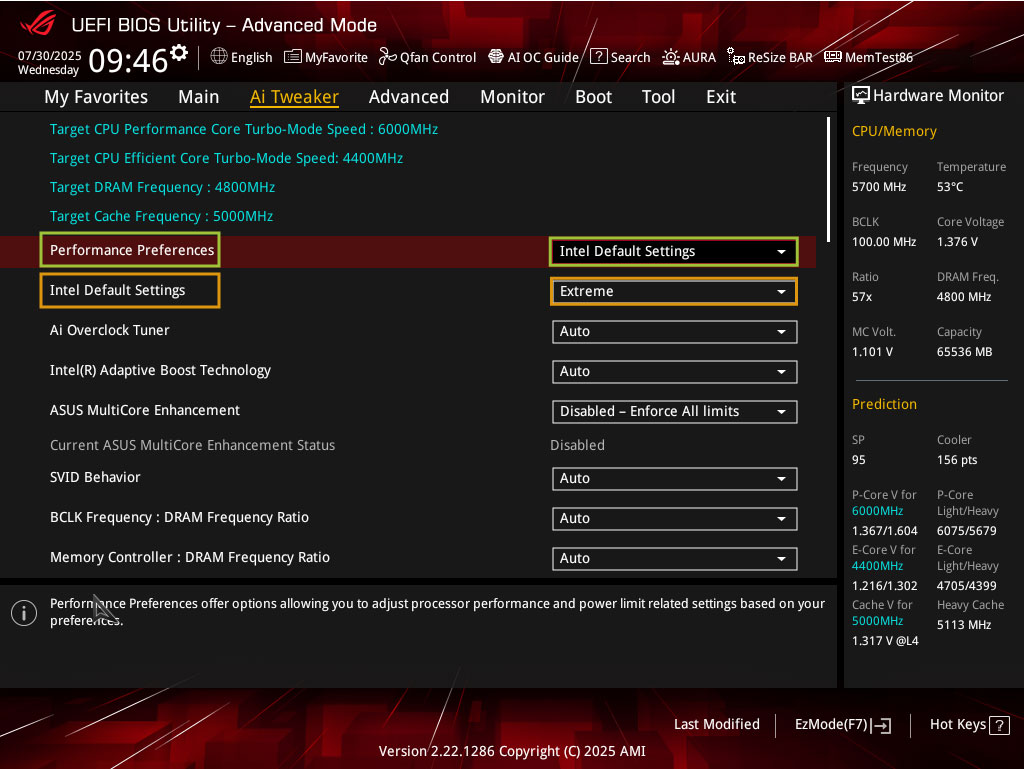Click the English language globe icon

point(219,57)
